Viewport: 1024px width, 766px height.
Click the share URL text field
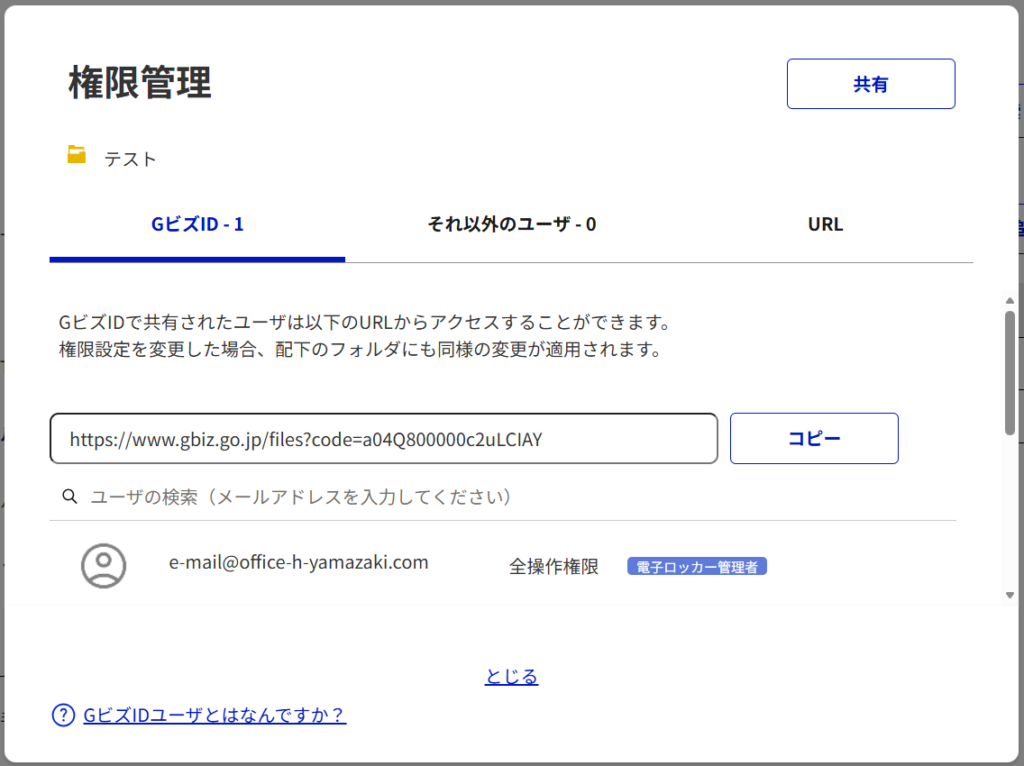click(383, 439)
